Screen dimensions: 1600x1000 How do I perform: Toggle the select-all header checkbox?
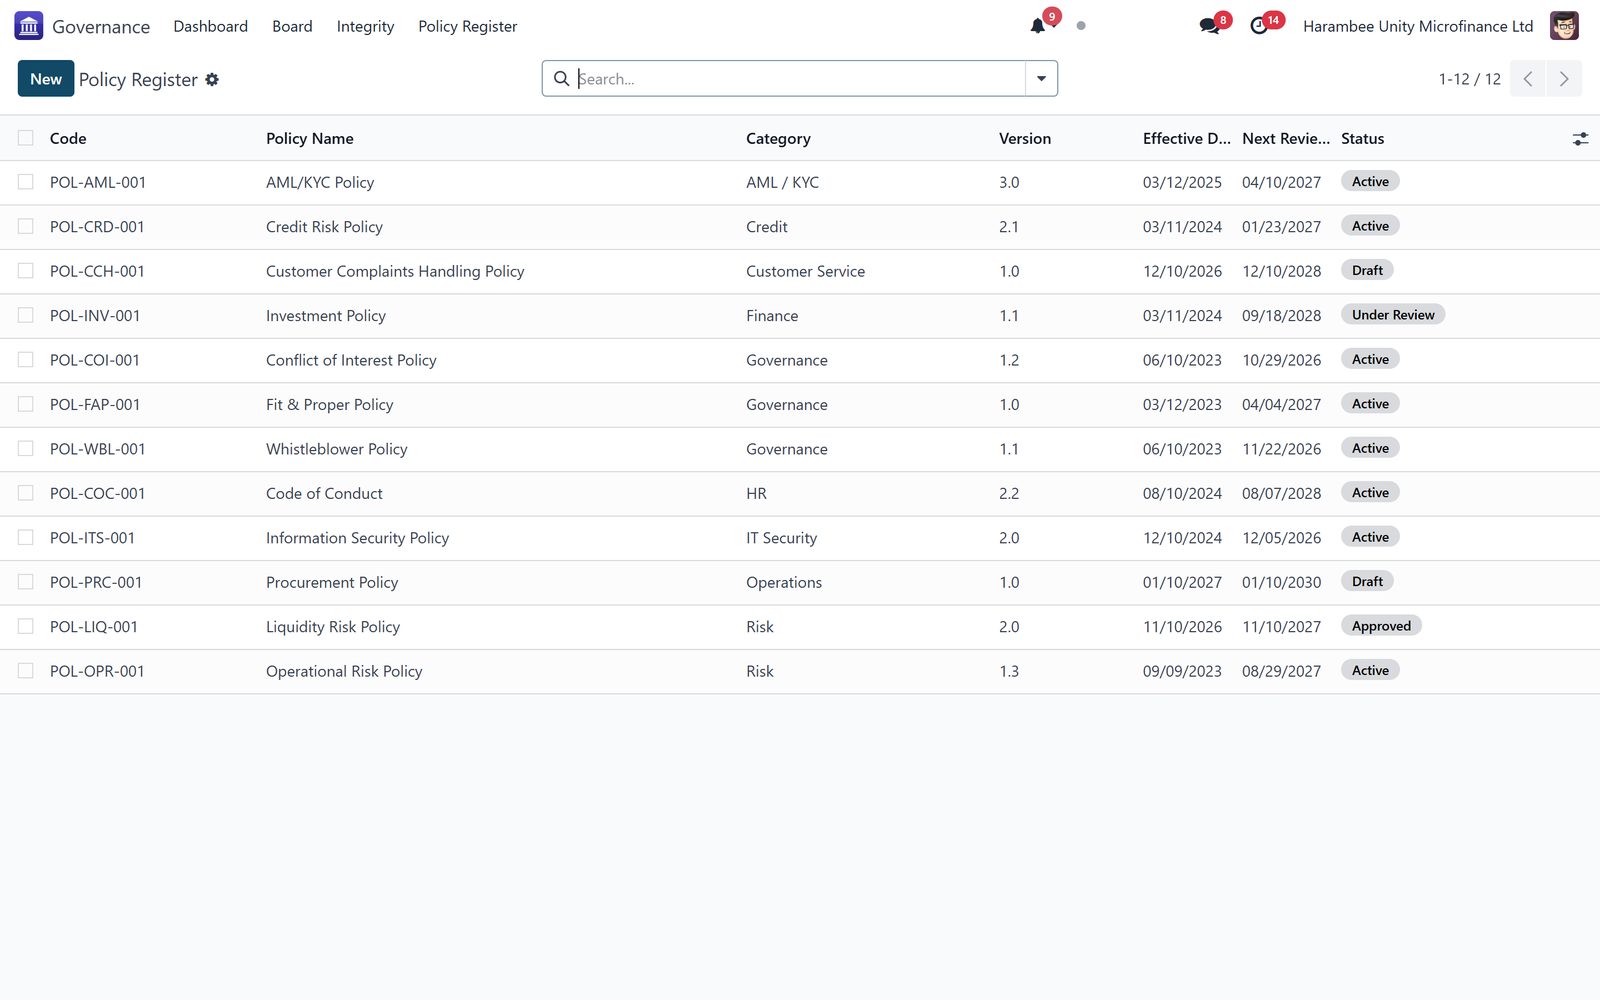coord(26,138)
